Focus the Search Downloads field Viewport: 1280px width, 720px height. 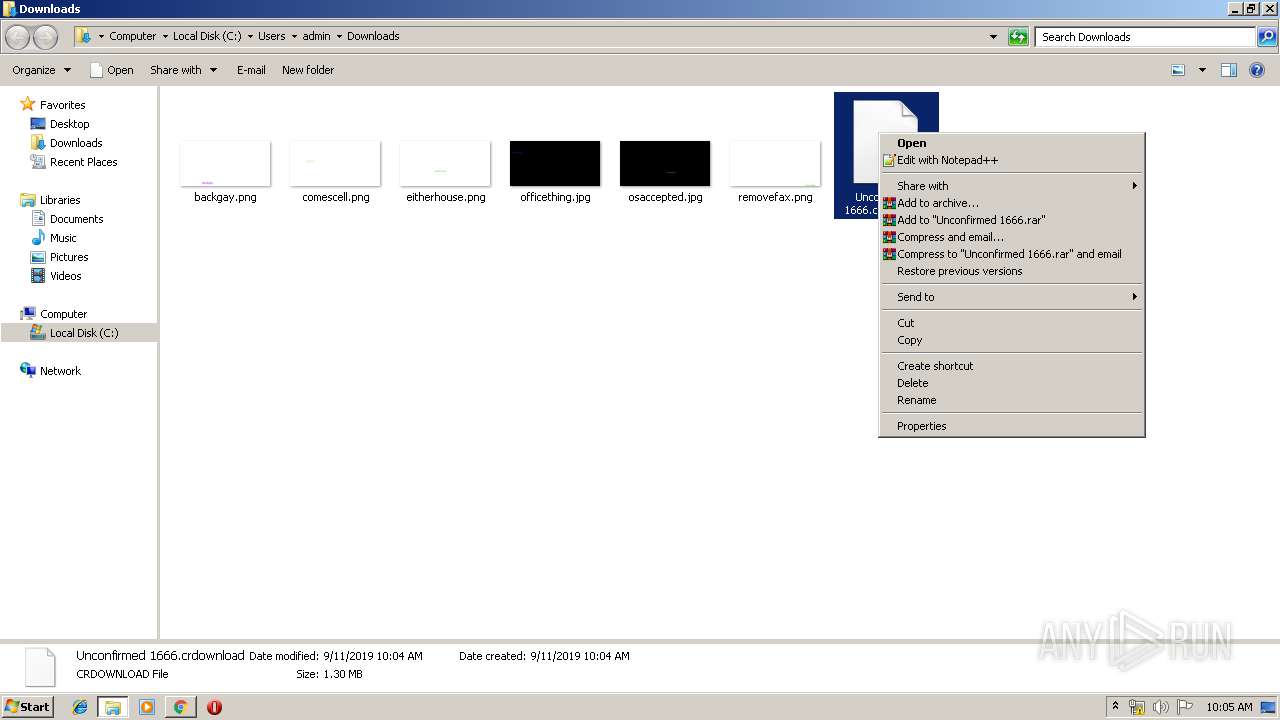click(1145, 37)
